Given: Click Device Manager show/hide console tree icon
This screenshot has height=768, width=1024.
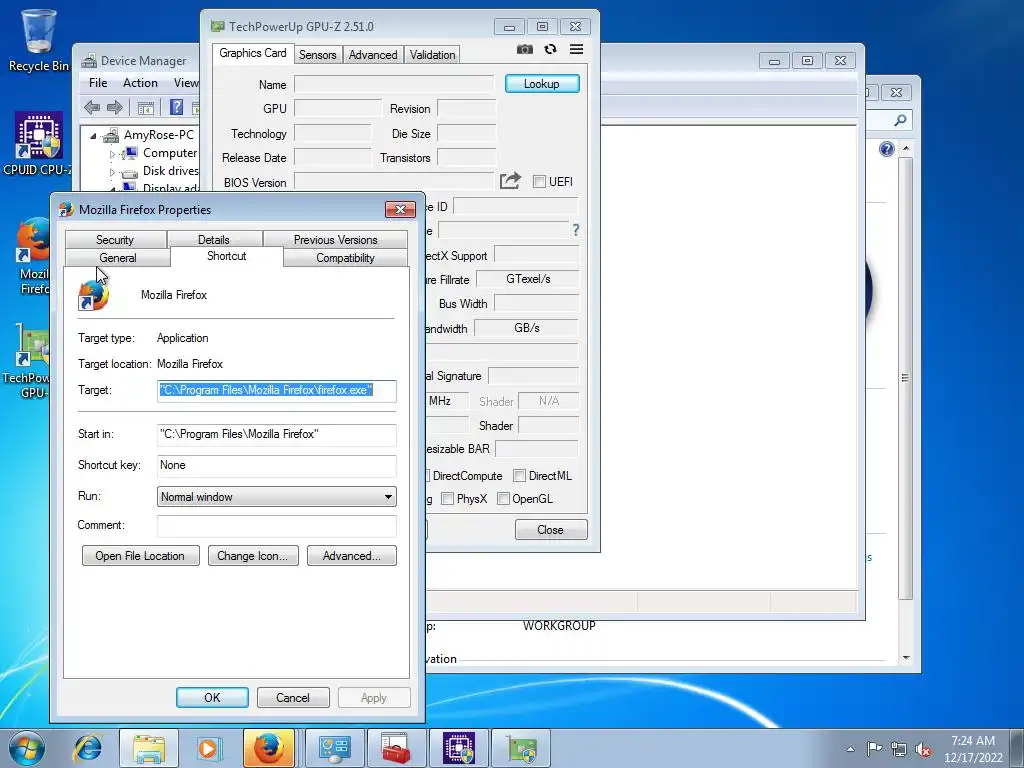Looking at the screenshot, I should point(146,108).
